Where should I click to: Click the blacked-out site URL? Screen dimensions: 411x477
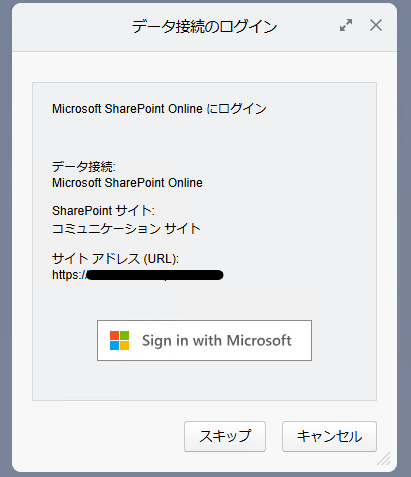tap(155, 275)
